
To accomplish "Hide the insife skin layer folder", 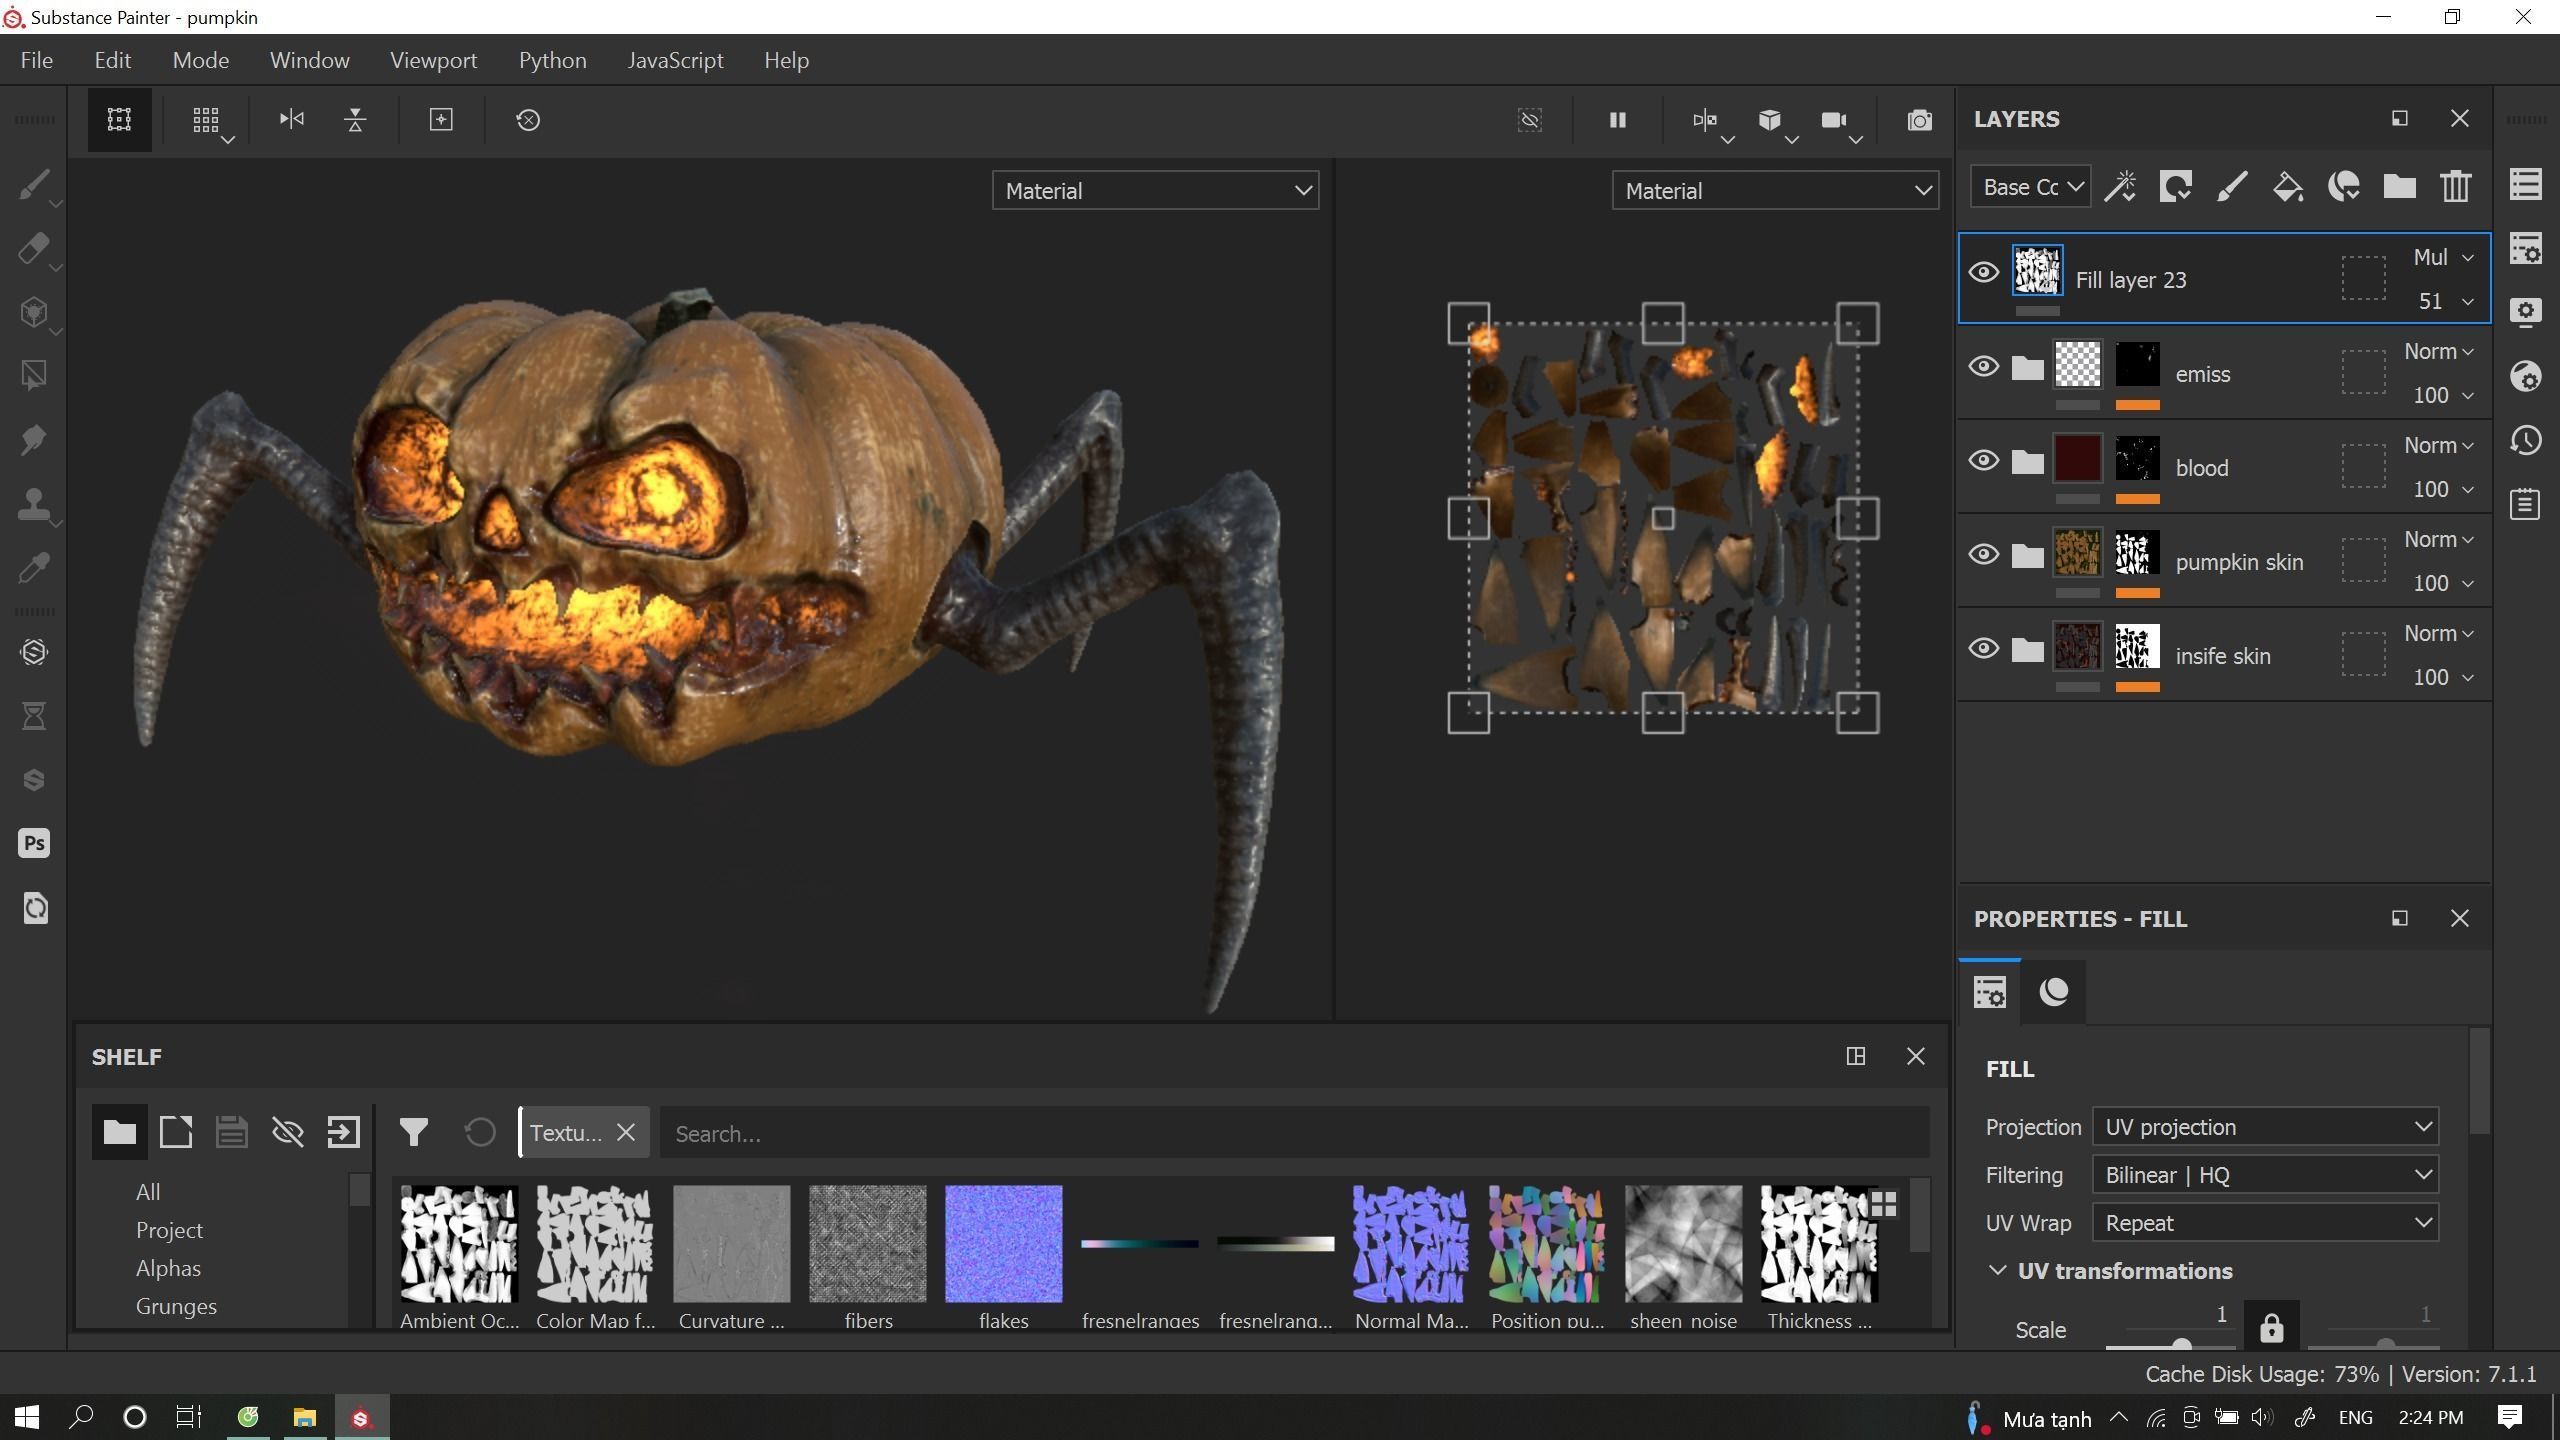I will [x=1983, y=649].
